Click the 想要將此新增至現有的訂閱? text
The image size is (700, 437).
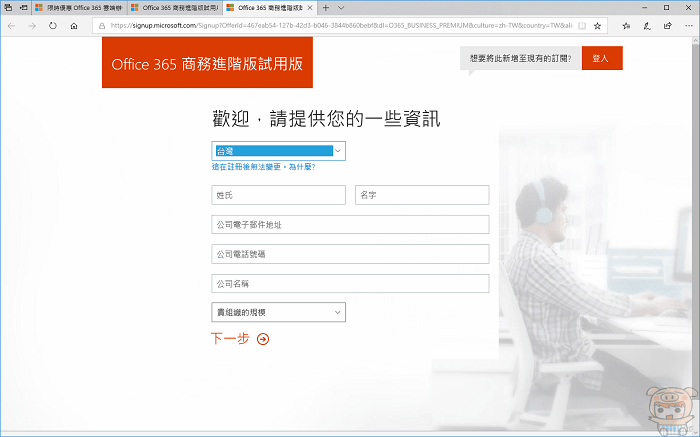point(521,58)
